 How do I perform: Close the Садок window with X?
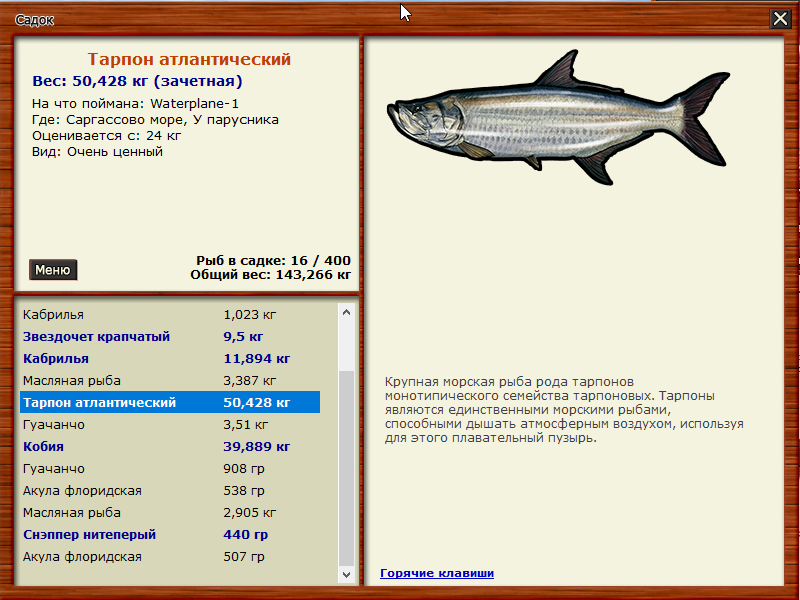(x=780, y=19)
